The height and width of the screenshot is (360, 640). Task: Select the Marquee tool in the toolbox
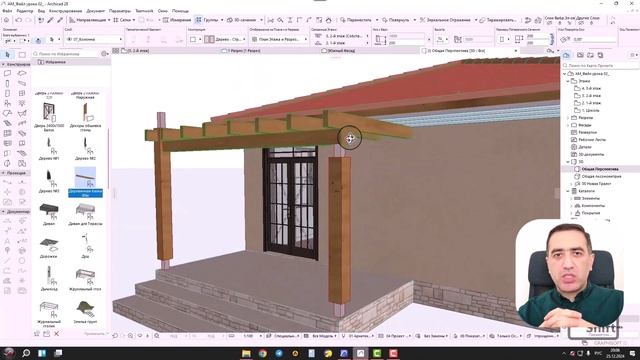[x=22, y=55]
